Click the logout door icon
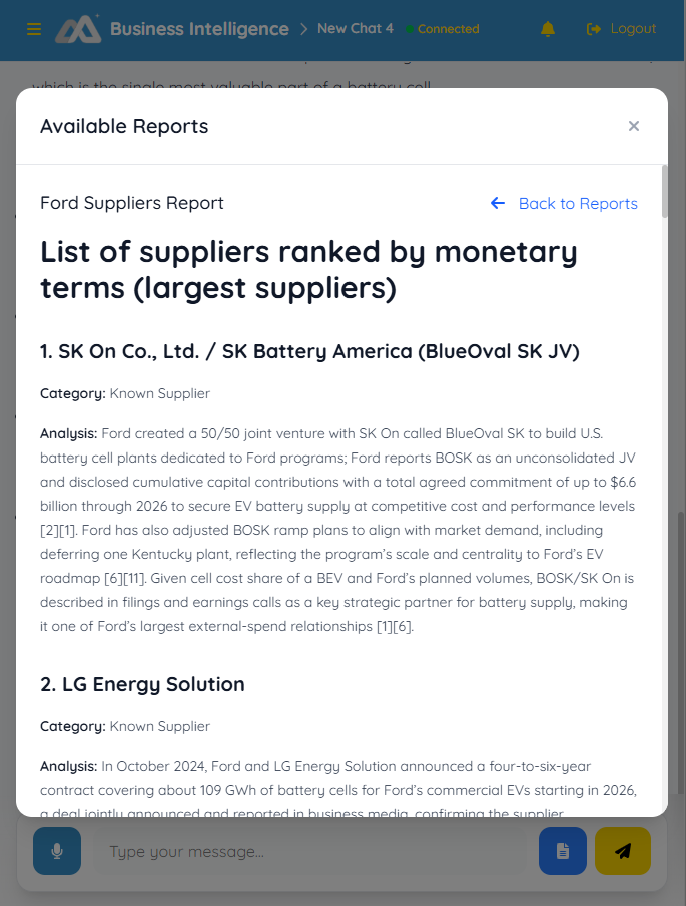The image size is (686, 906). [x=594, y=29]
